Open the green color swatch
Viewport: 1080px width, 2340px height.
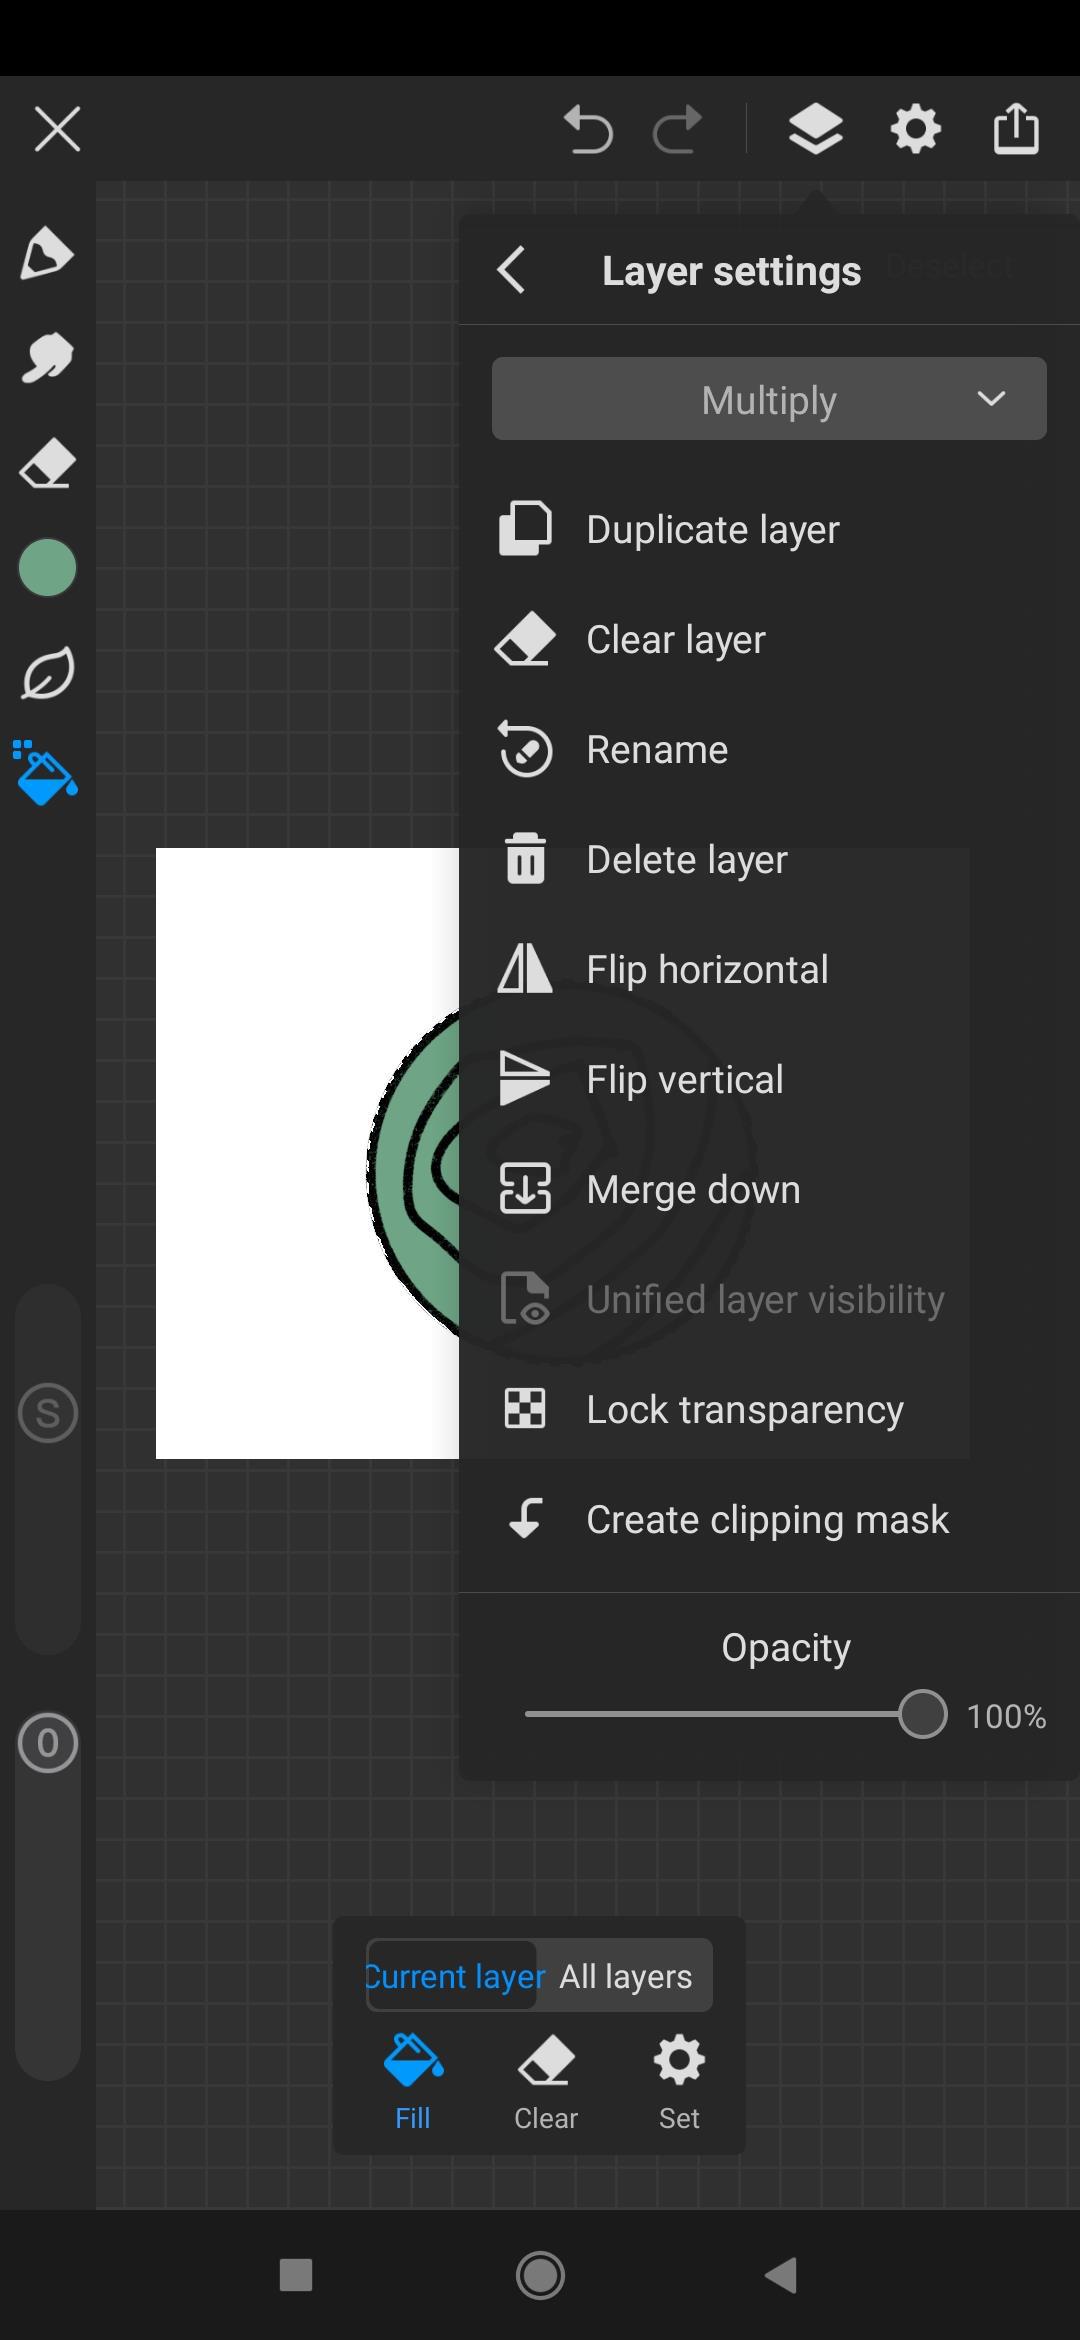point(47,568)
